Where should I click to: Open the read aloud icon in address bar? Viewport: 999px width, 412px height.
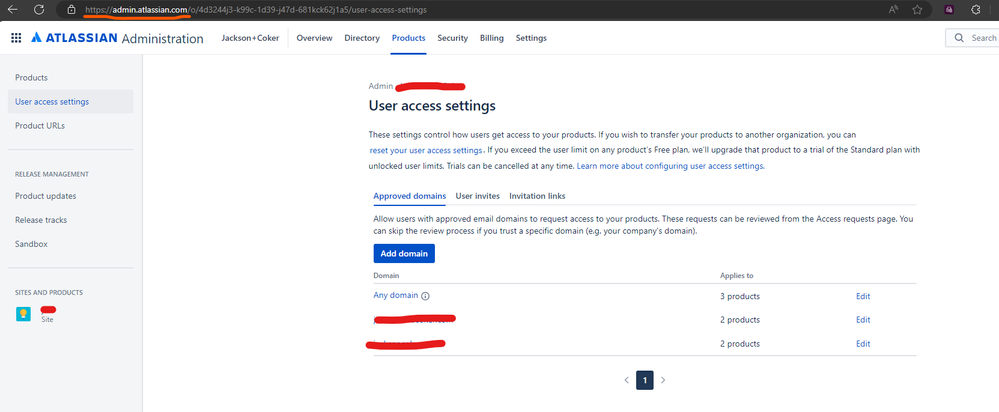[x=894, y=10]
